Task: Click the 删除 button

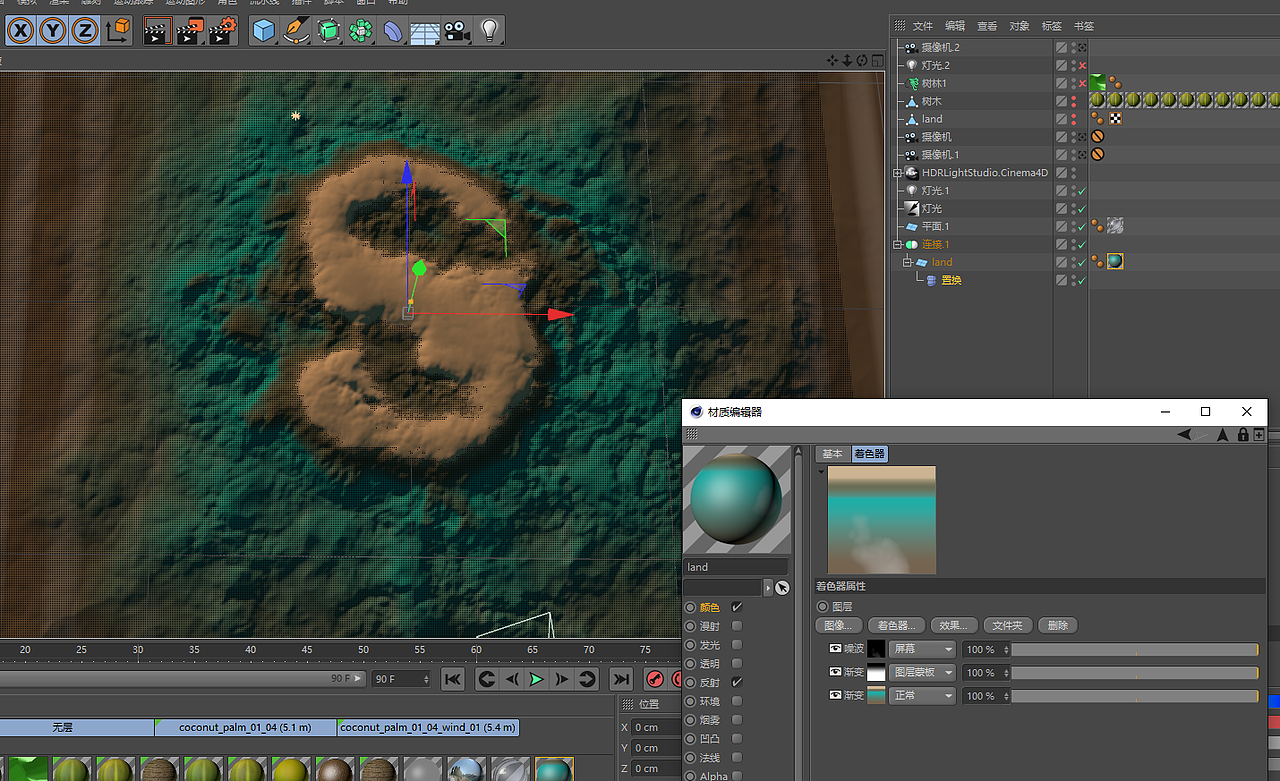Action: click(x=1058, y=626)
